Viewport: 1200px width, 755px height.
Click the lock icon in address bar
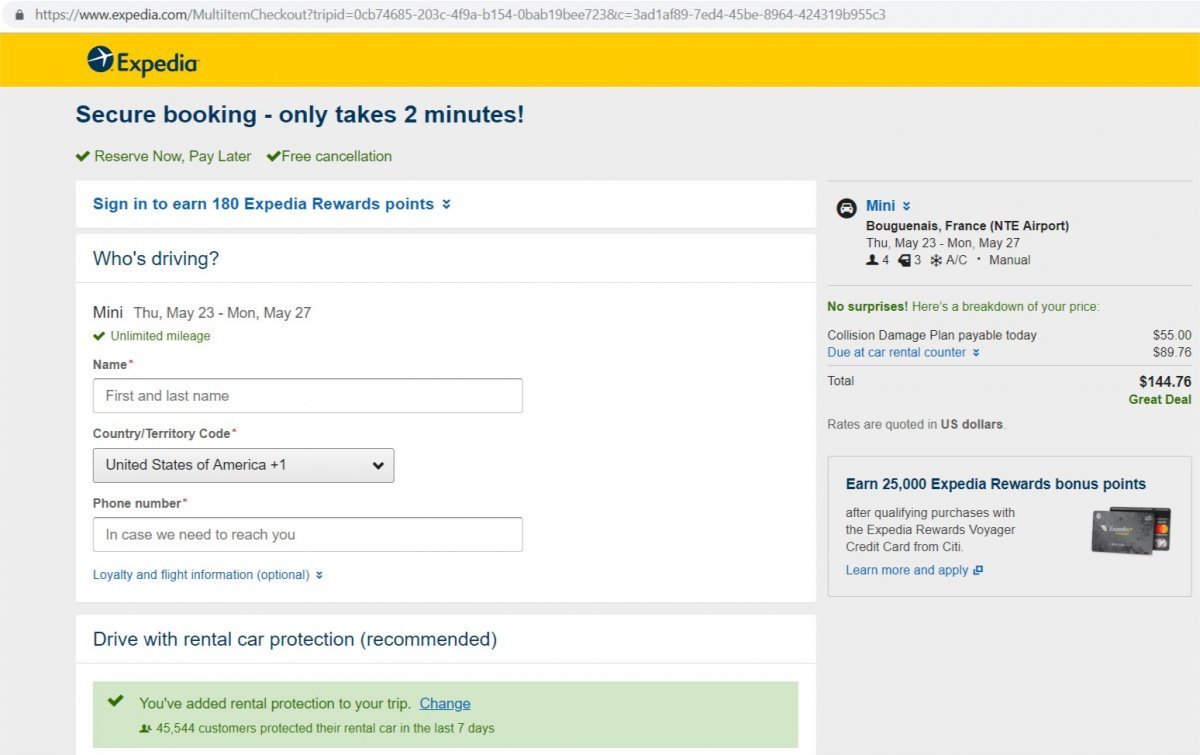click(x=18, y=15)
